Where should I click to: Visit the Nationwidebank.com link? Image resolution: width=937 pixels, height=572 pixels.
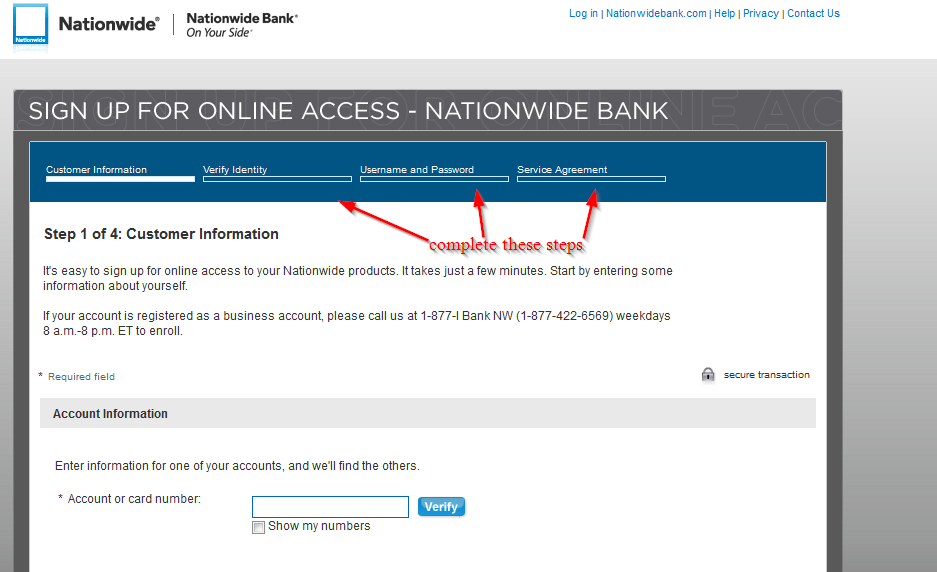click(656, 13)
